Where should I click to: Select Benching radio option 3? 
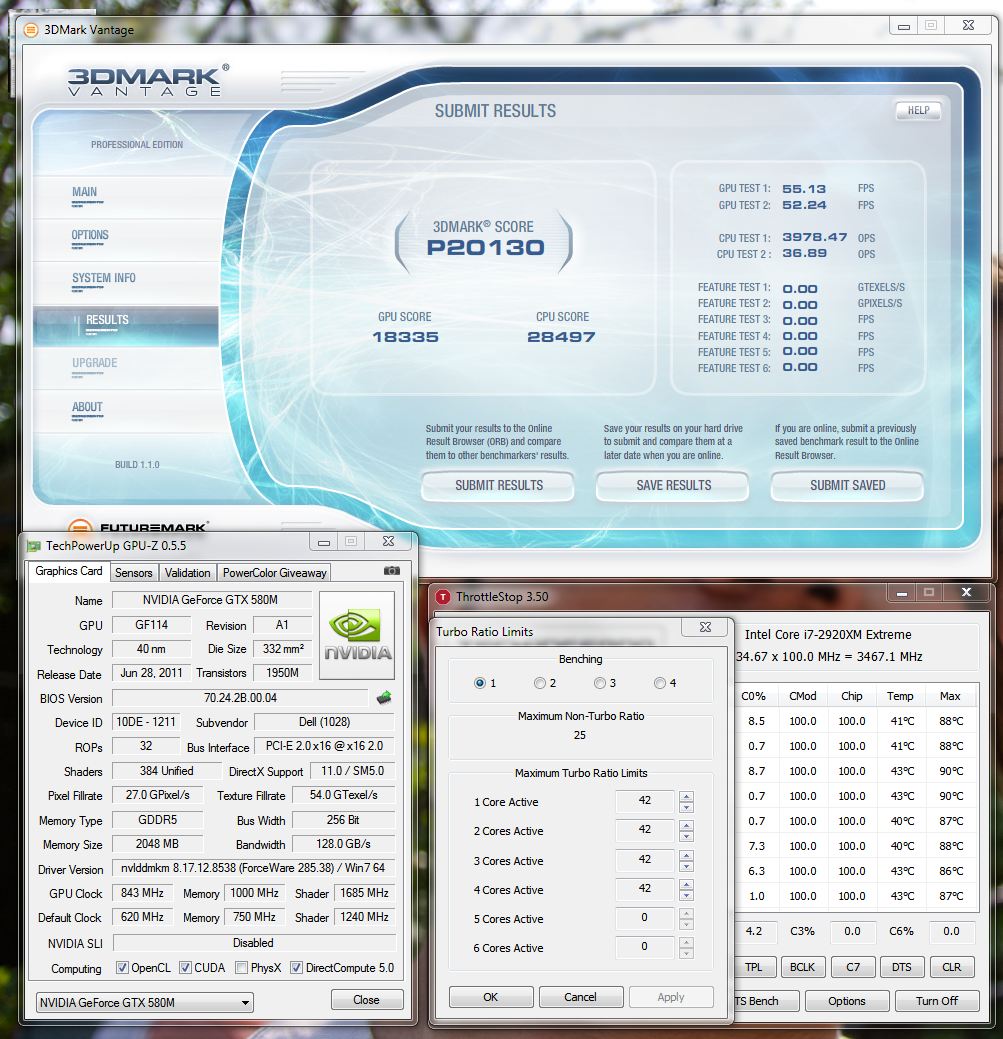(600, 683)
